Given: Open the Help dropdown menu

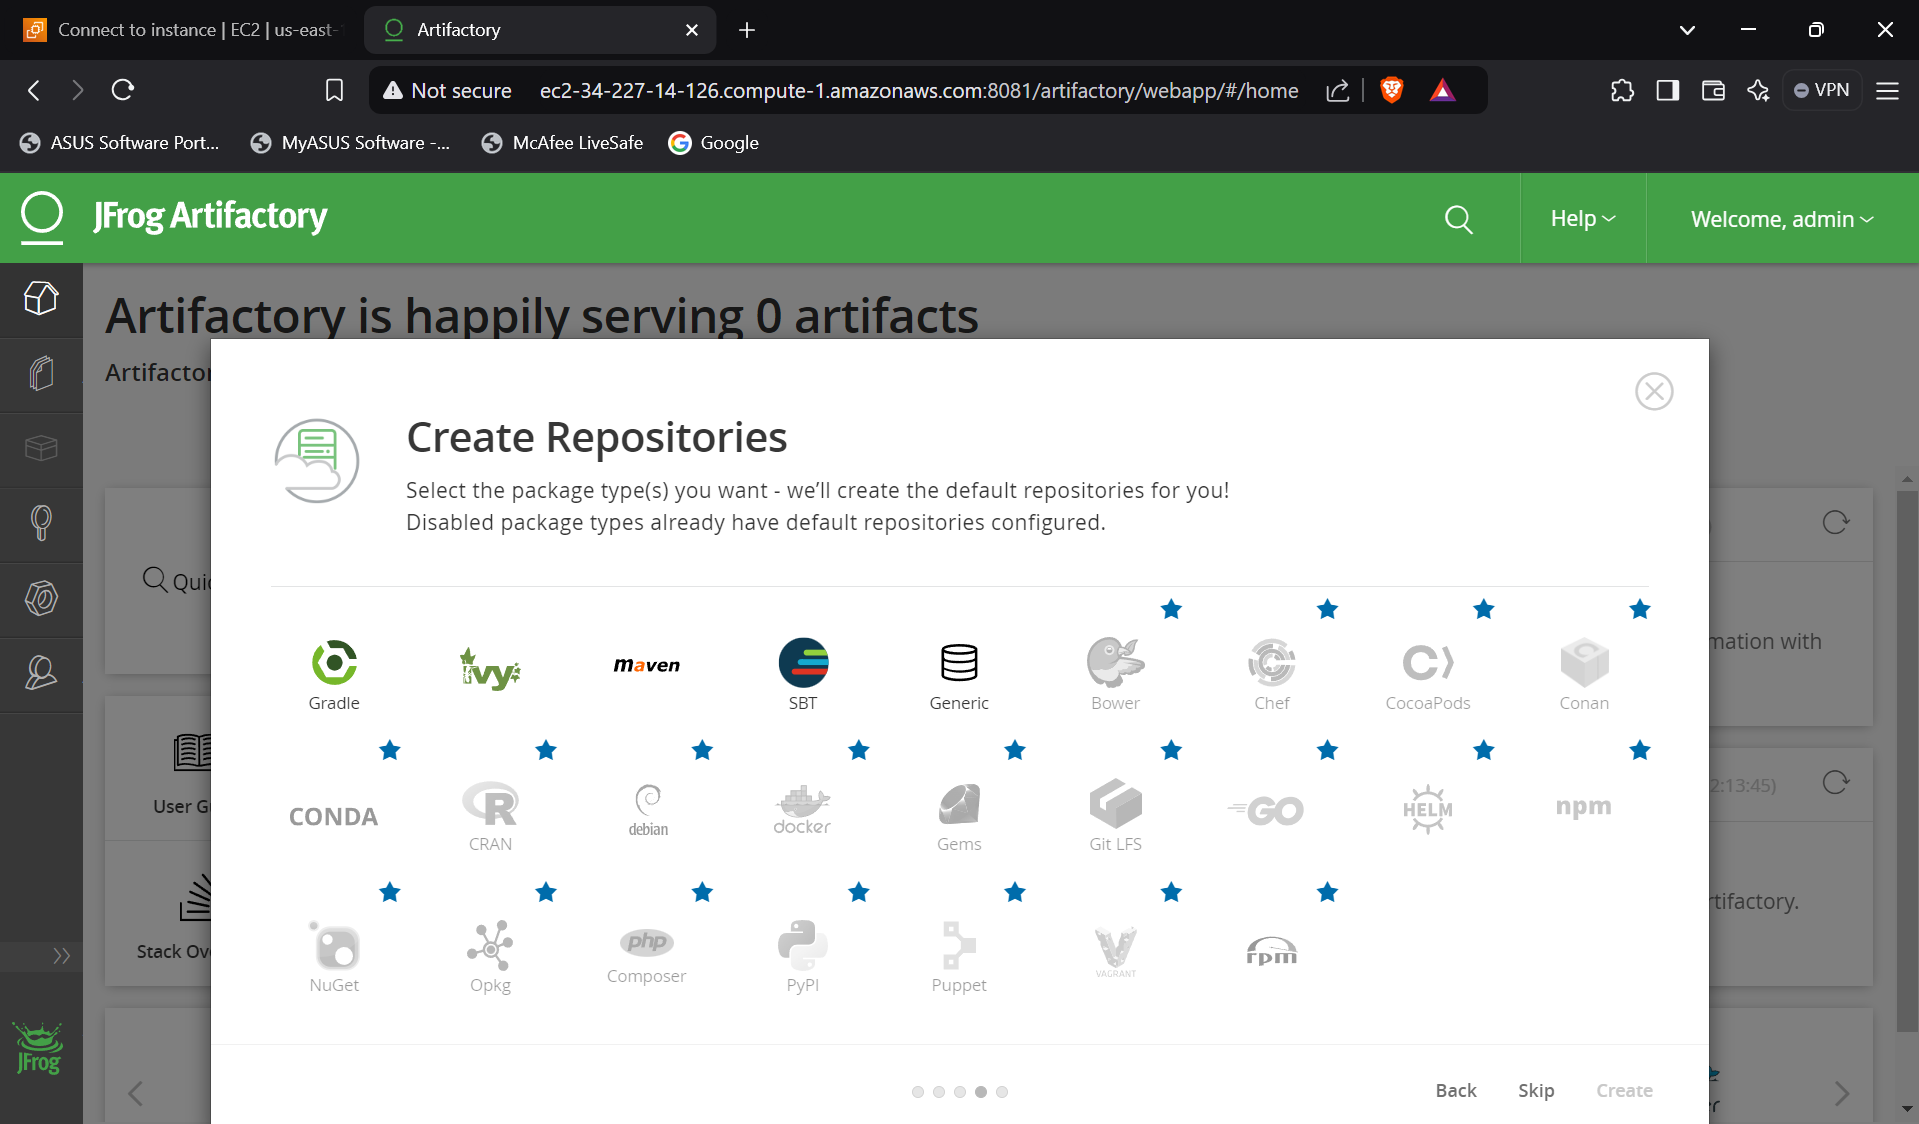Looking at the screenshot, I should [x=1581, y=218].
